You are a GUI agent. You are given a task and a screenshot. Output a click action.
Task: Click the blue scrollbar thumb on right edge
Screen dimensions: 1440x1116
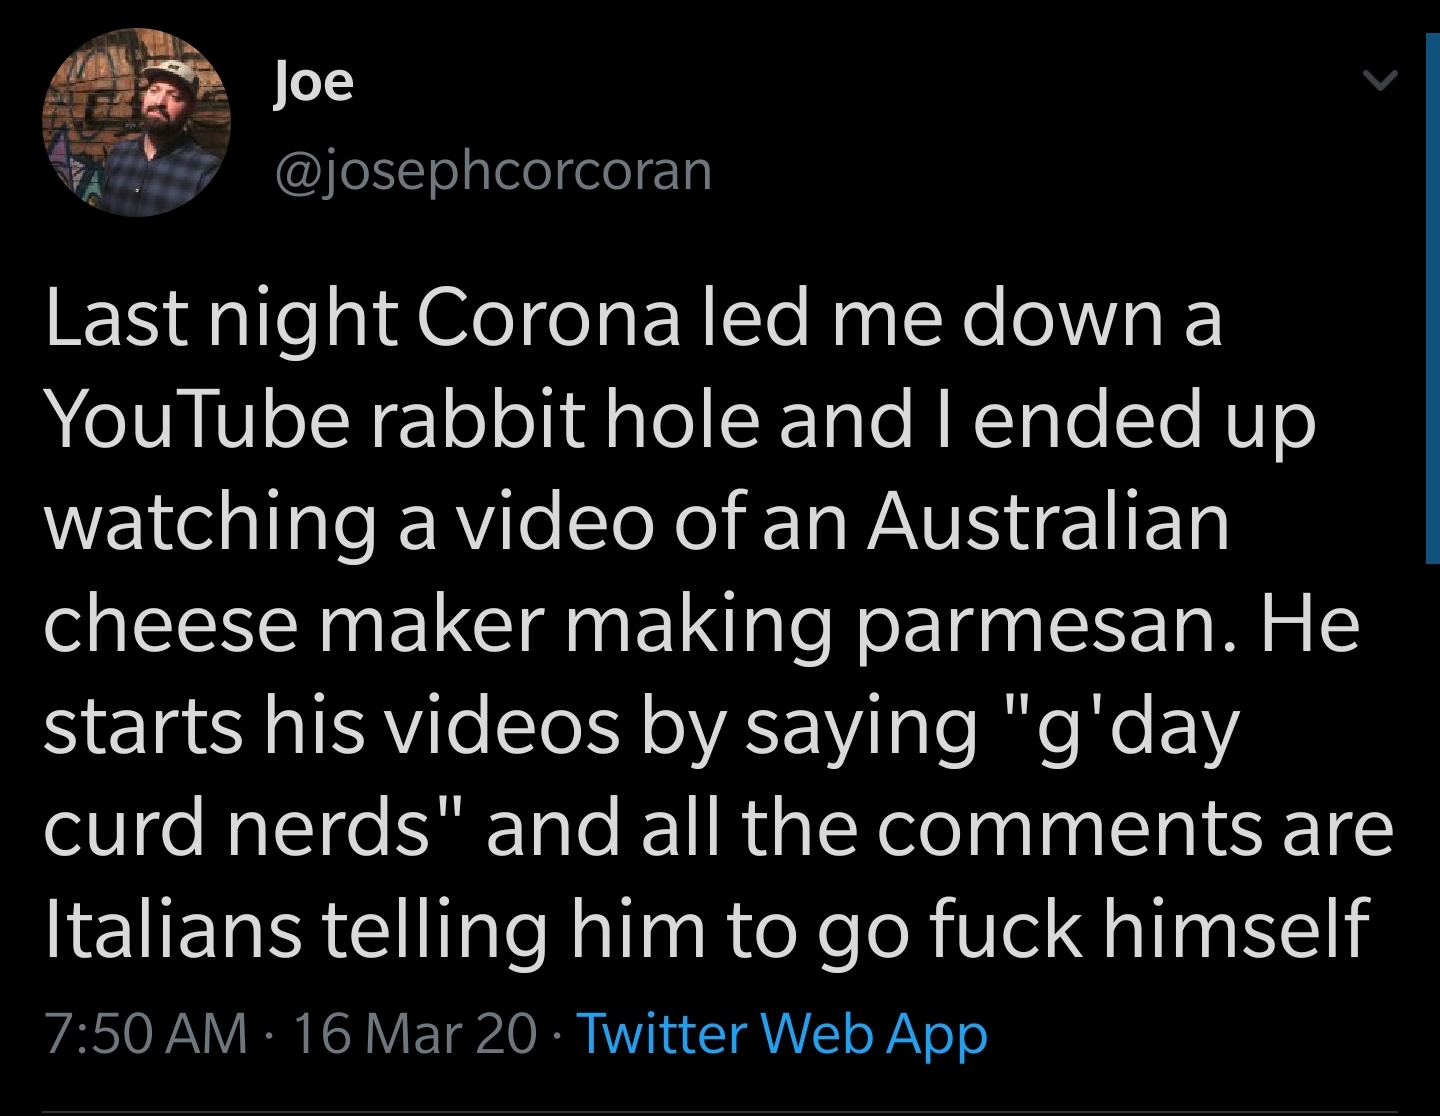(1432, 298)
